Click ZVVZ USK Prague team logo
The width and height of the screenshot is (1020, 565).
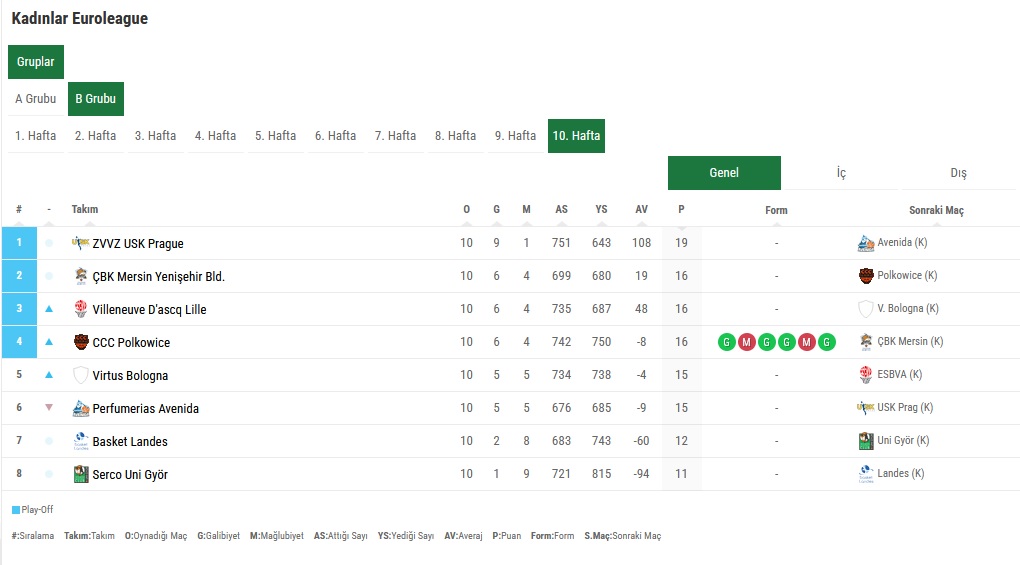tap(81, 243)
